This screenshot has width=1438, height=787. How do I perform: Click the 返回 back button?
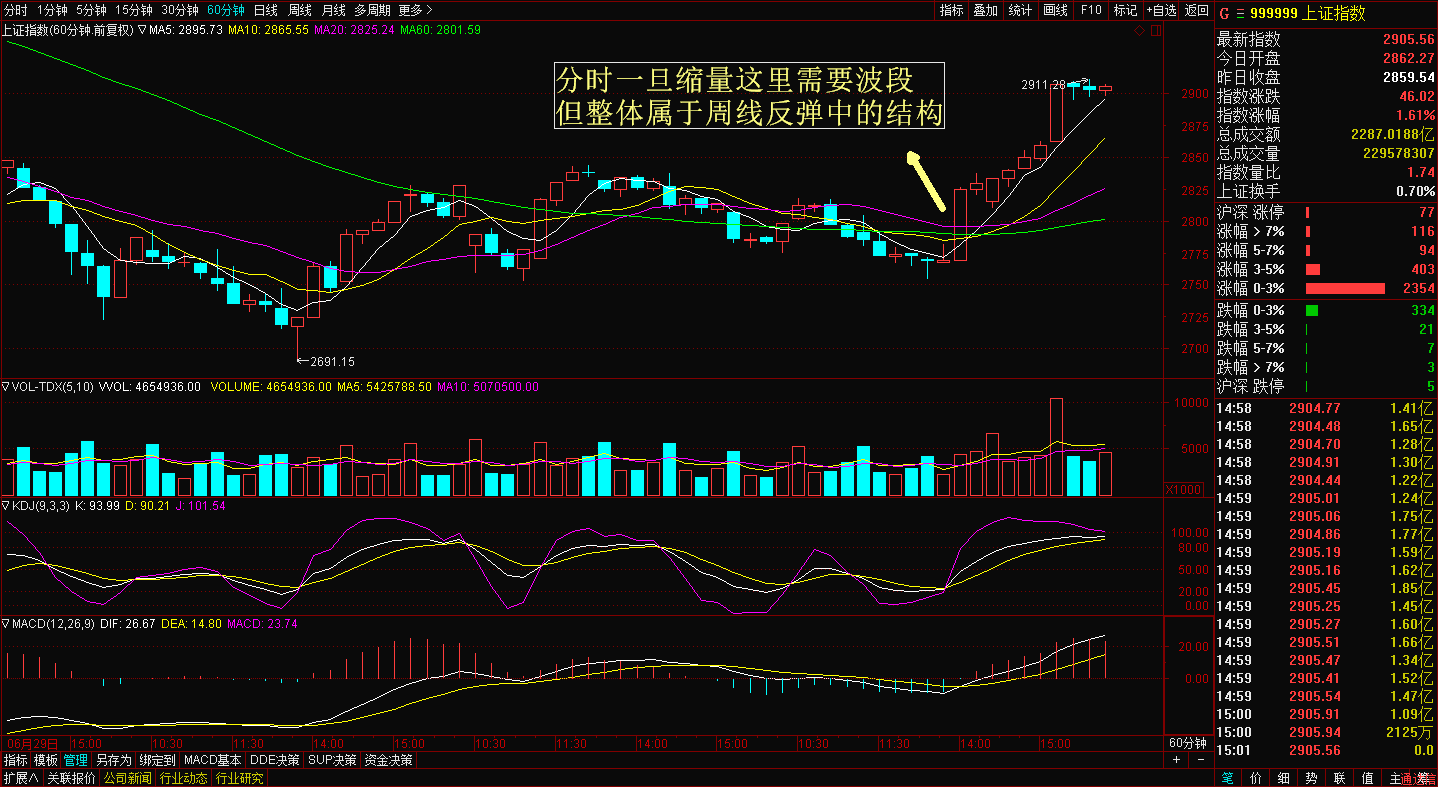click(x=1196, y=10)
